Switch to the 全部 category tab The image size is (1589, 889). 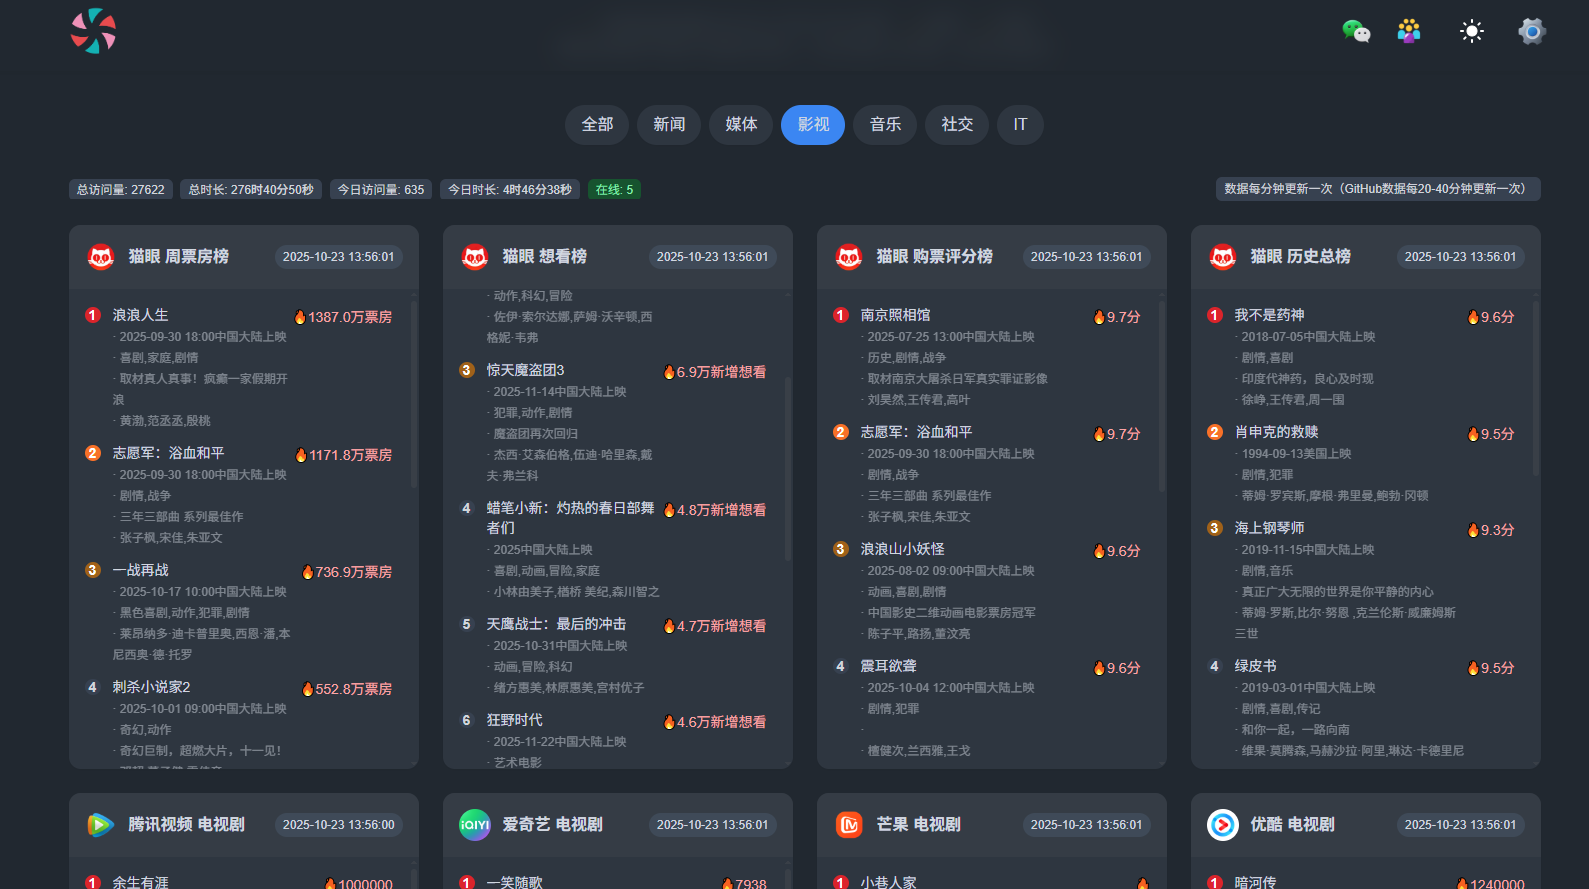tap(597, 125)
